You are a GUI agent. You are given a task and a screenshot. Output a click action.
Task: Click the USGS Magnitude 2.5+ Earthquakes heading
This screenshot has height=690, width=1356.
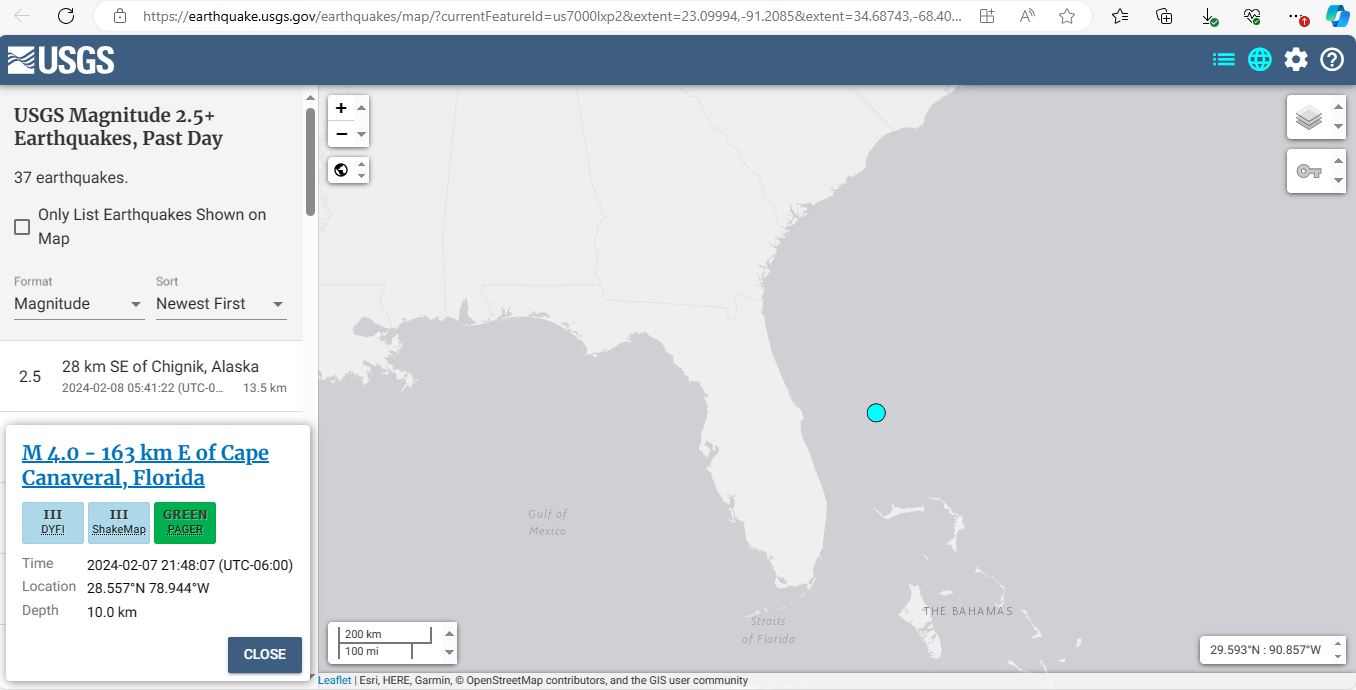118,127
